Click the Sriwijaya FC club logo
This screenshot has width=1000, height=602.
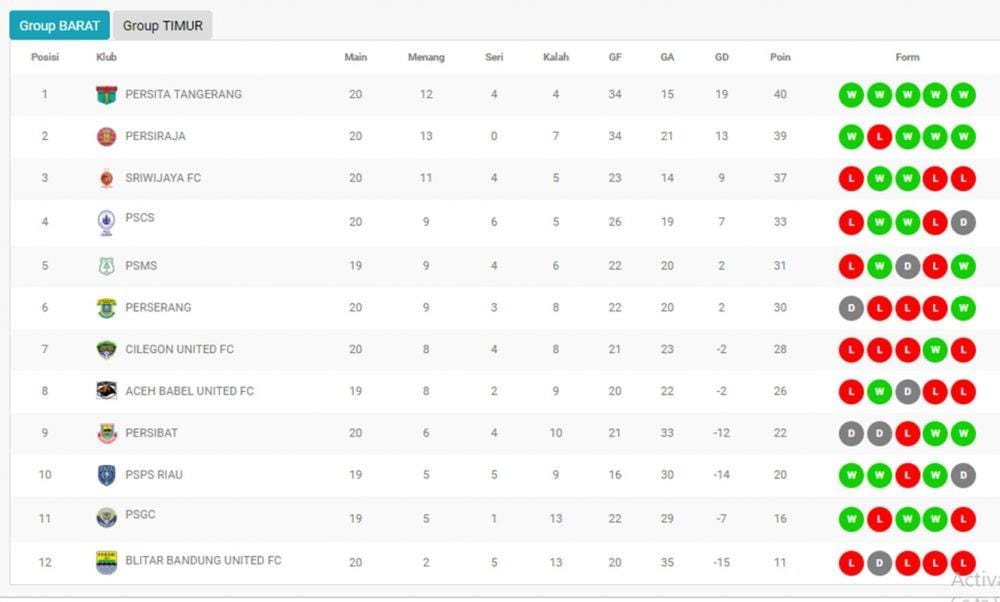106,179
